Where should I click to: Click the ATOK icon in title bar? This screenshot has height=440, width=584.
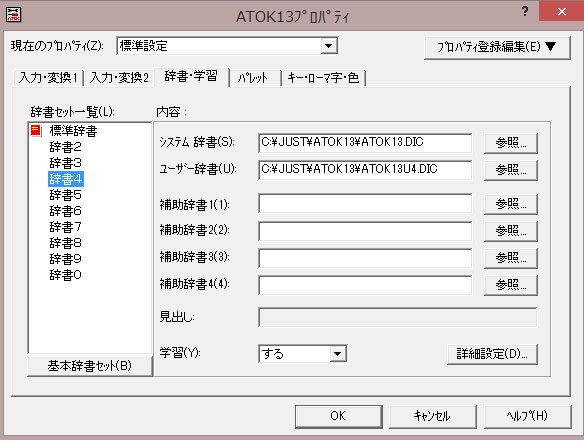[x=14, y=15]
